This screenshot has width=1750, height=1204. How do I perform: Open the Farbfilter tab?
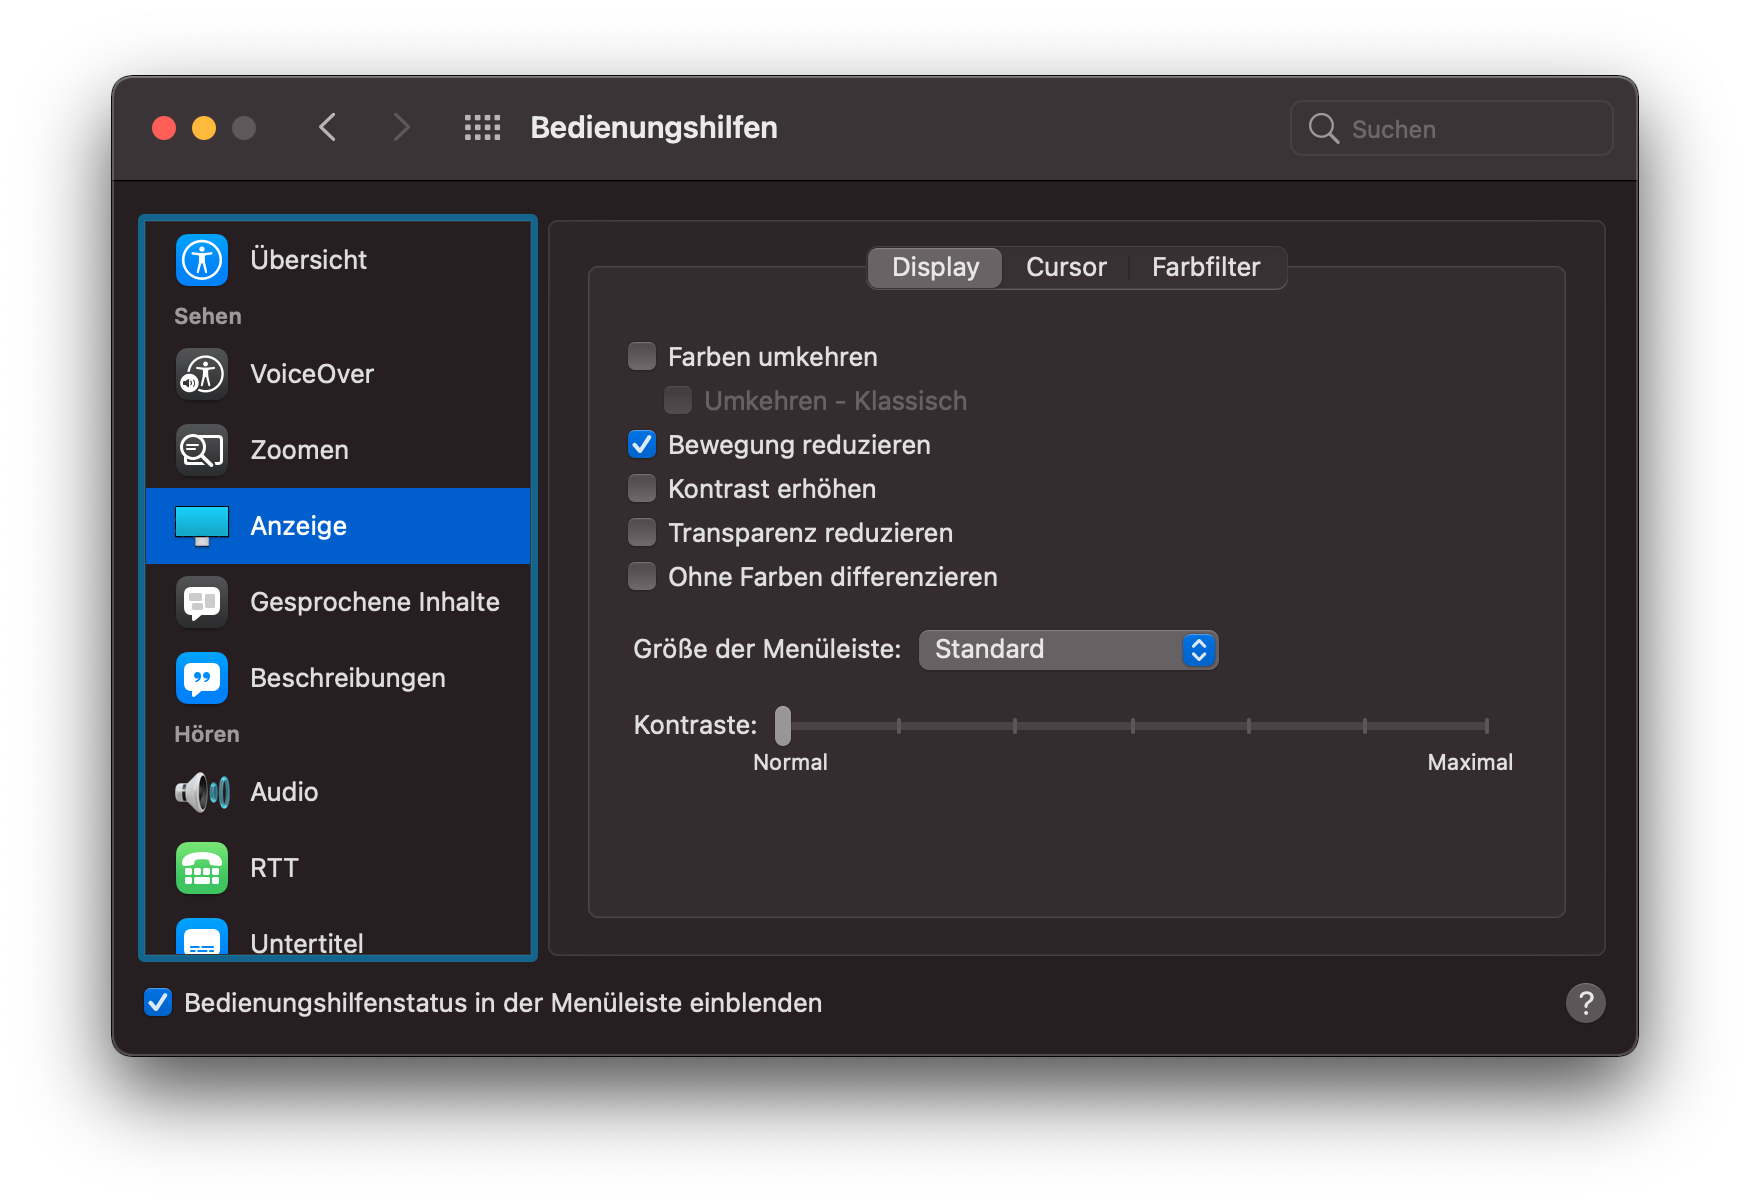1206,267
